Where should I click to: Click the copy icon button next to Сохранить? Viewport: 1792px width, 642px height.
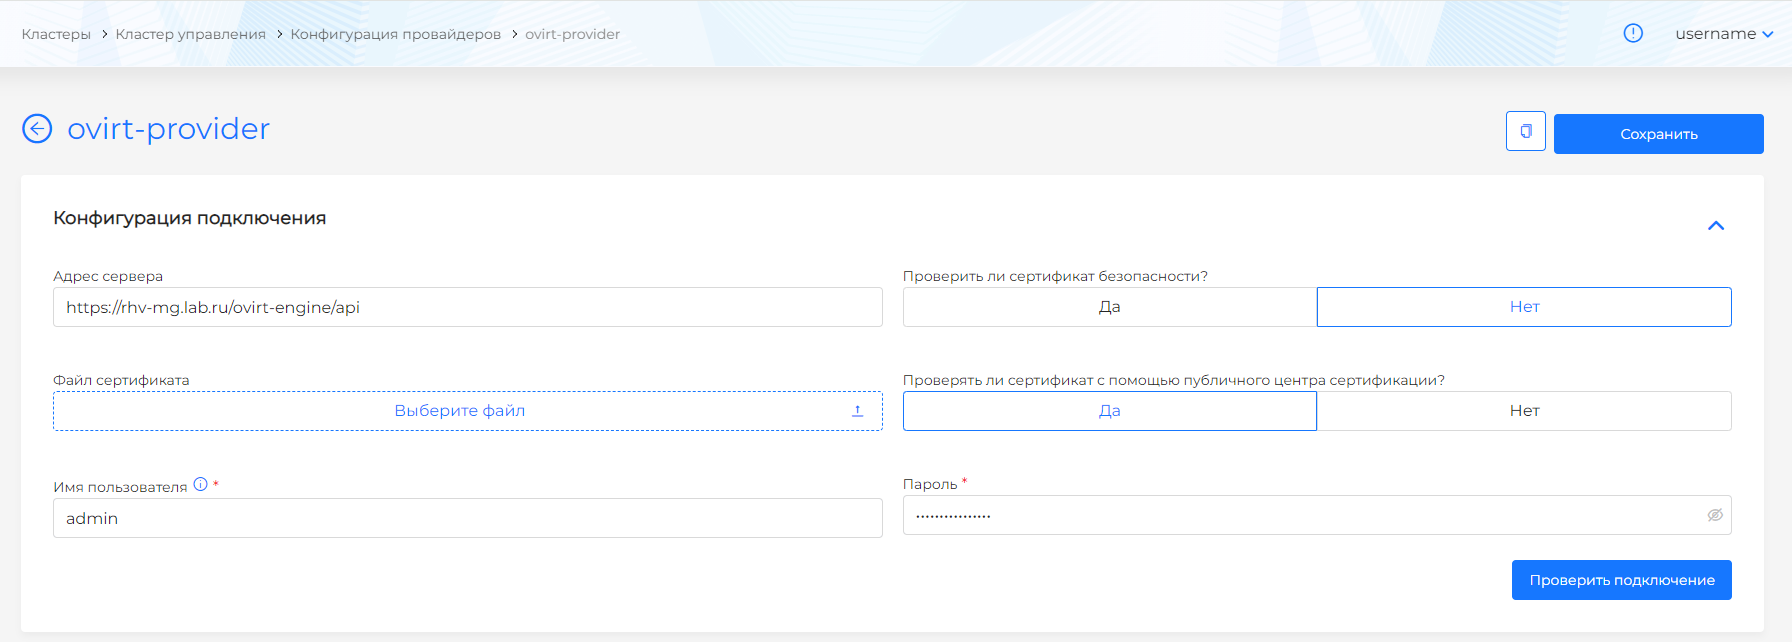(1525, 131)
